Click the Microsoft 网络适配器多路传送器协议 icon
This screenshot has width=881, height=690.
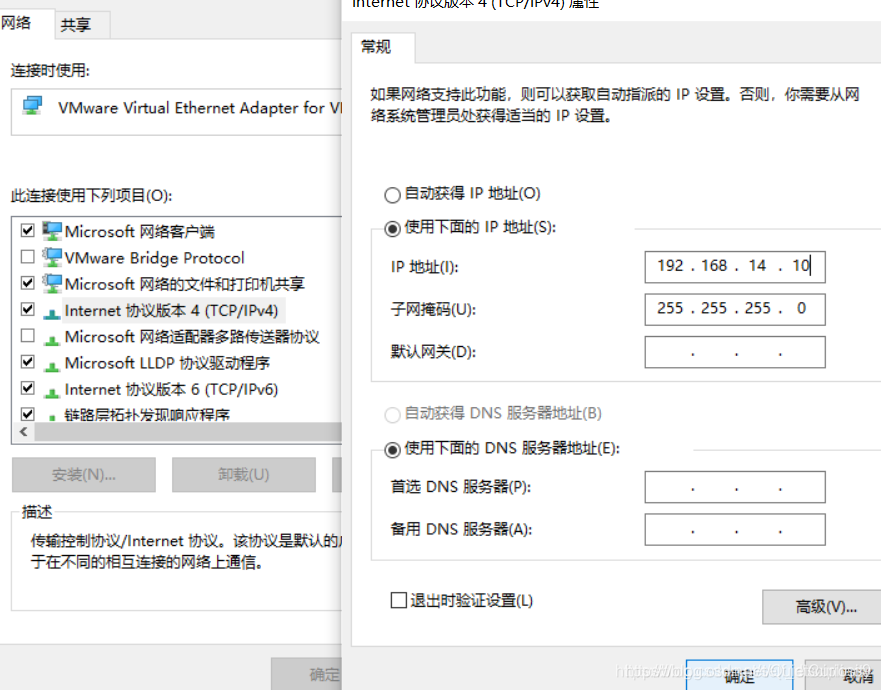point(52,340)
